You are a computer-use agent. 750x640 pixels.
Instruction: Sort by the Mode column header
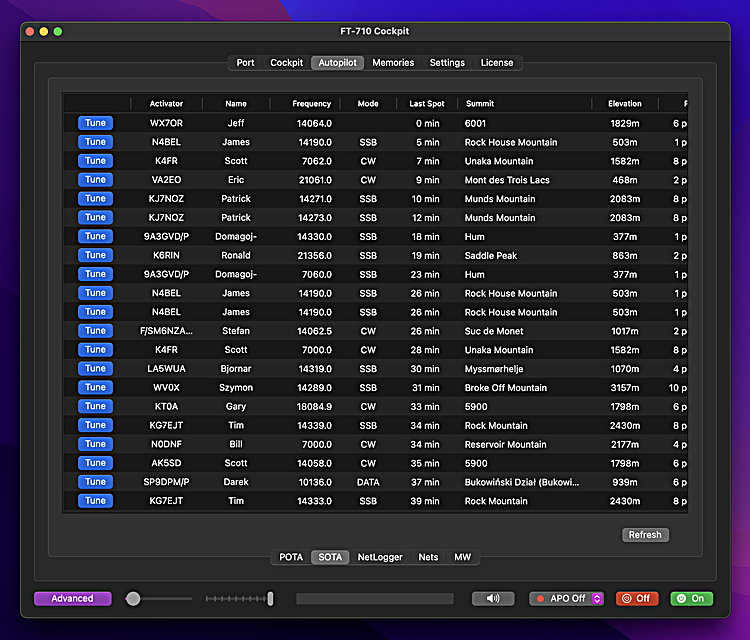[x=368, y=103]
